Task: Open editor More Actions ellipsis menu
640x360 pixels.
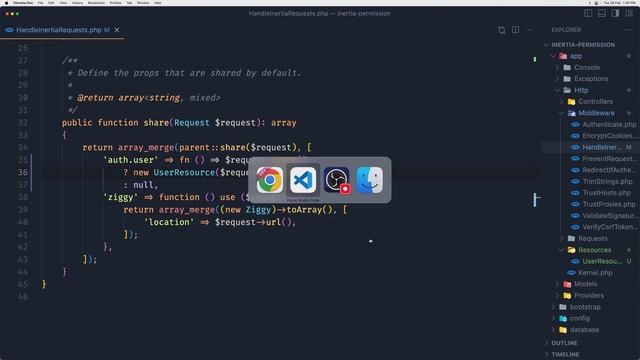Action: pos(529,30)
